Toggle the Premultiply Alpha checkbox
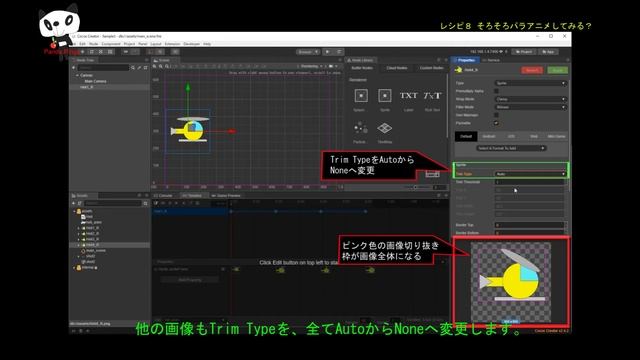640x360 pixels. pos(496,91)
